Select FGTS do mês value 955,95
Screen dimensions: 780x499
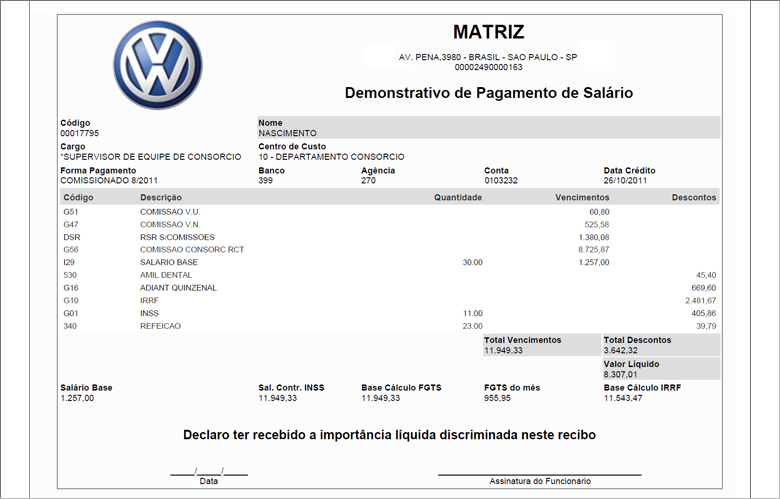(497, 399)
